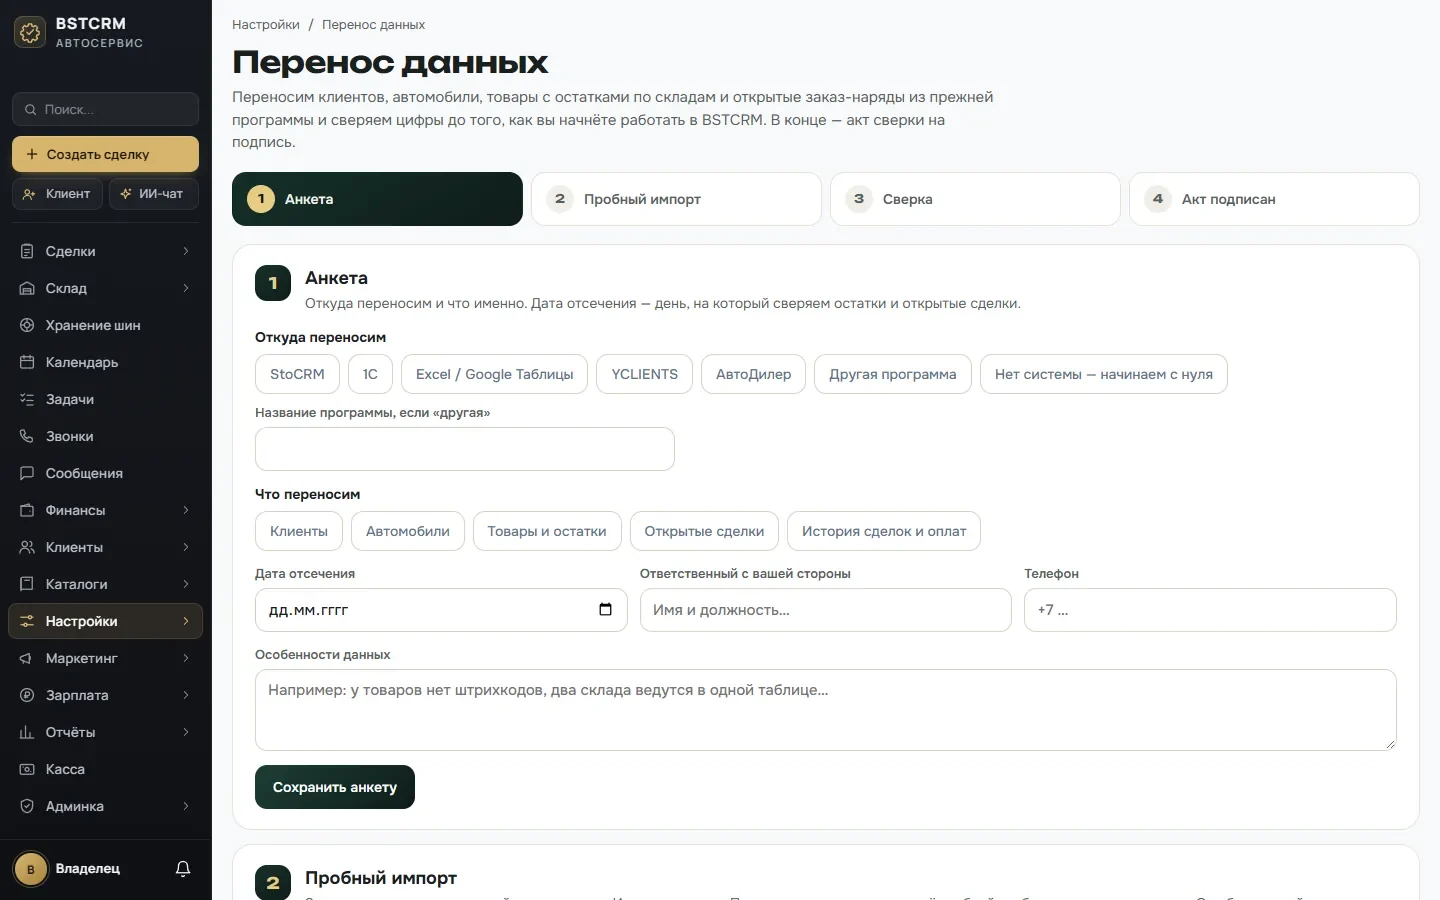Click the Зарплата ruble coin icon
Image resolution: width=1440 pixels, height=900 pixels.
point(27,695)
